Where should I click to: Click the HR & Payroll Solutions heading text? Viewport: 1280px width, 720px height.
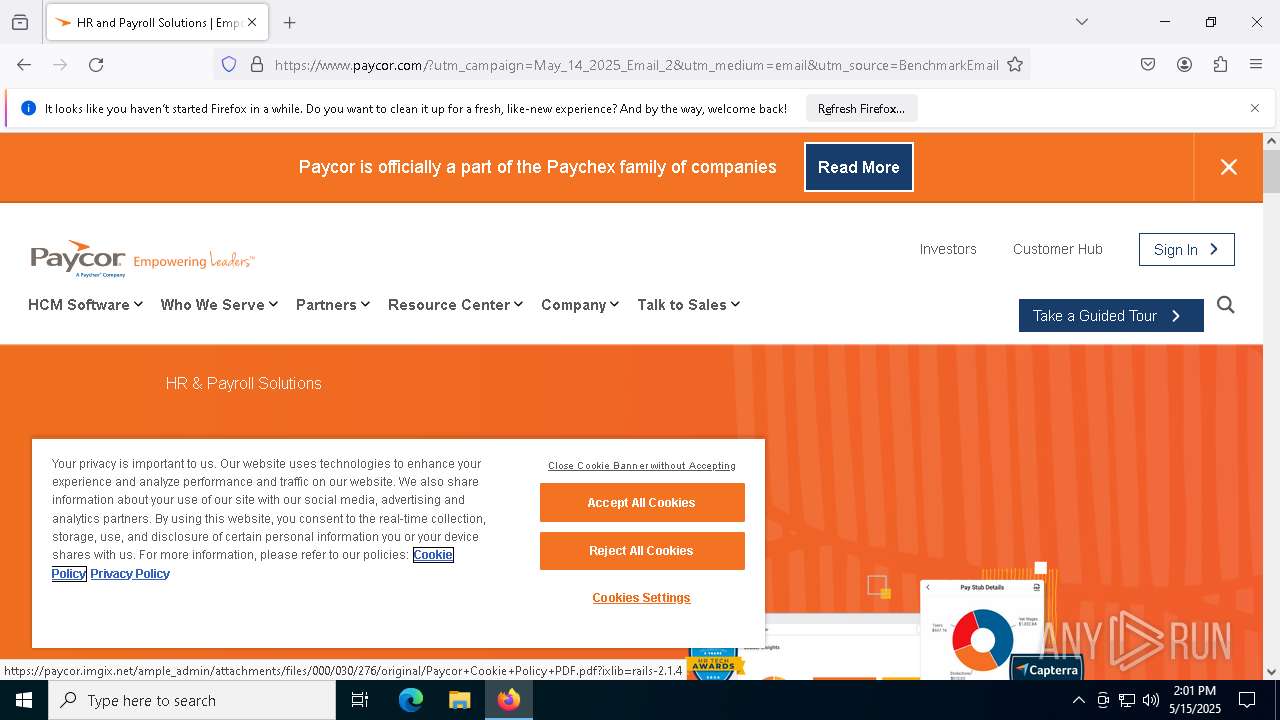243,383
